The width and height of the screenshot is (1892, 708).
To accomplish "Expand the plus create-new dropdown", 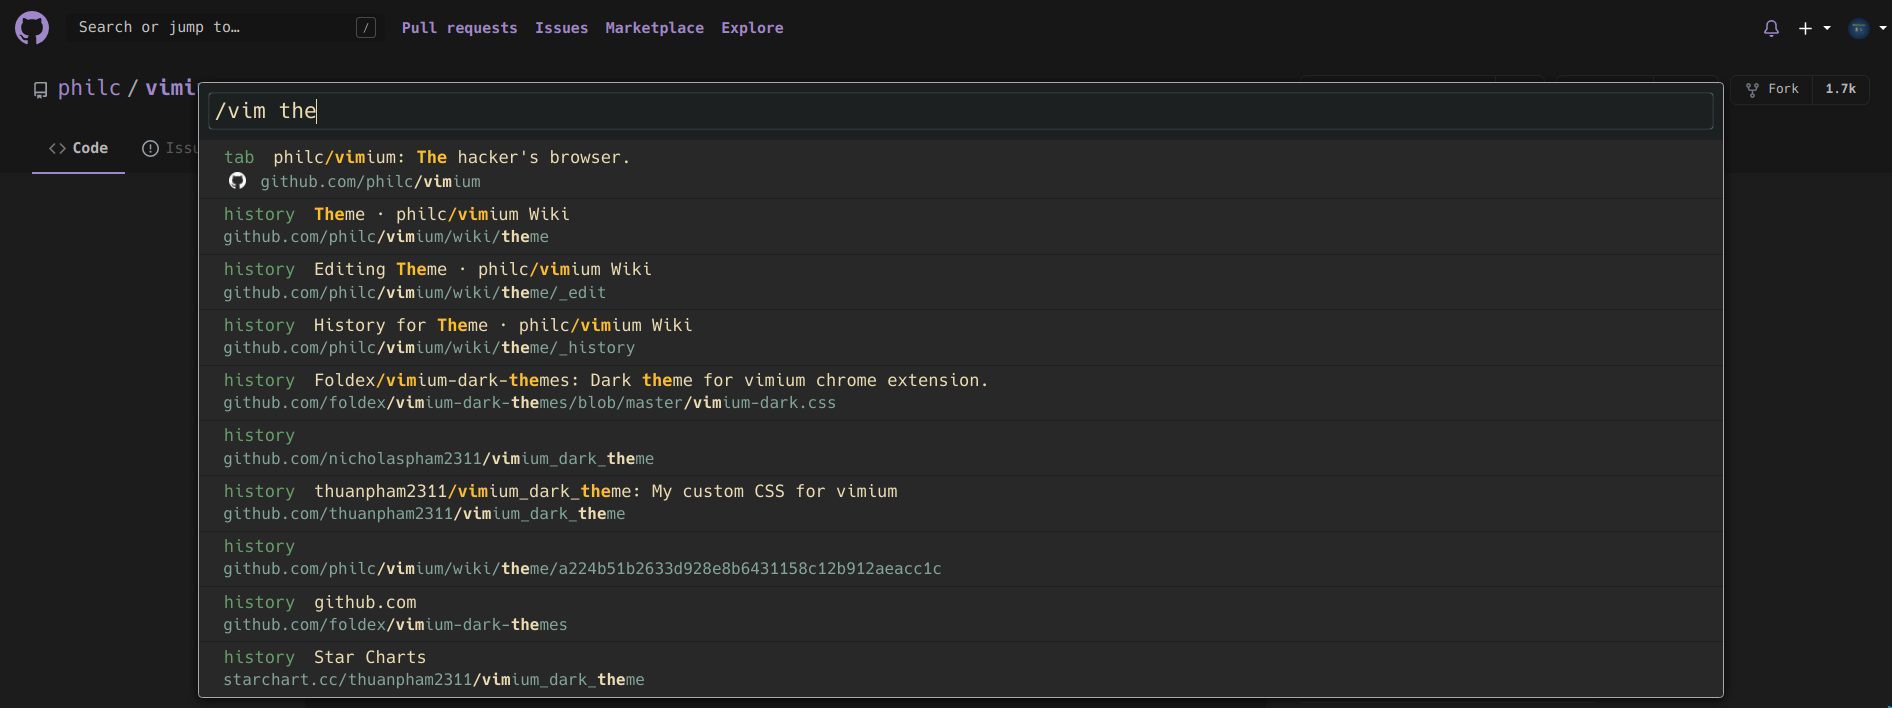I will pyautogui.click(x=1814, y=28).
